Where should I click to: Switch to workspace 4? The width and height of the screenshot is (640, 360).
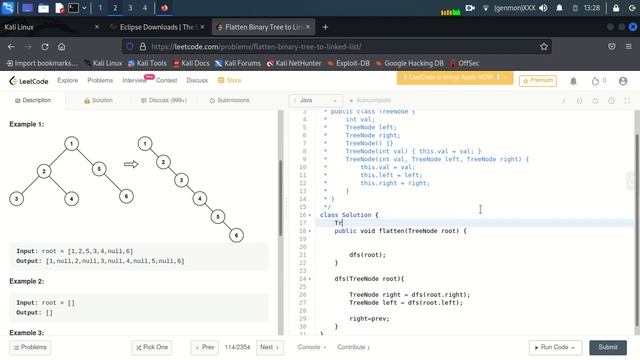[144, 8]
